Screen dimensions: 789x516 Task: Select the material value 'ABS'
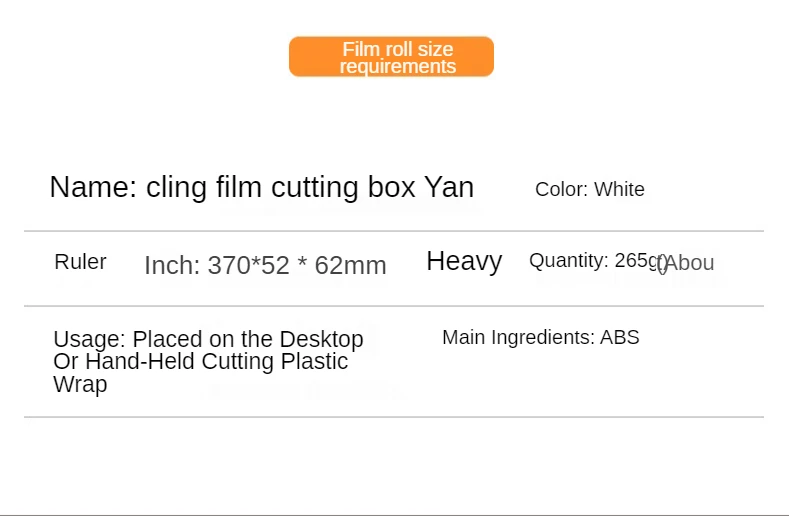[619, 338]
